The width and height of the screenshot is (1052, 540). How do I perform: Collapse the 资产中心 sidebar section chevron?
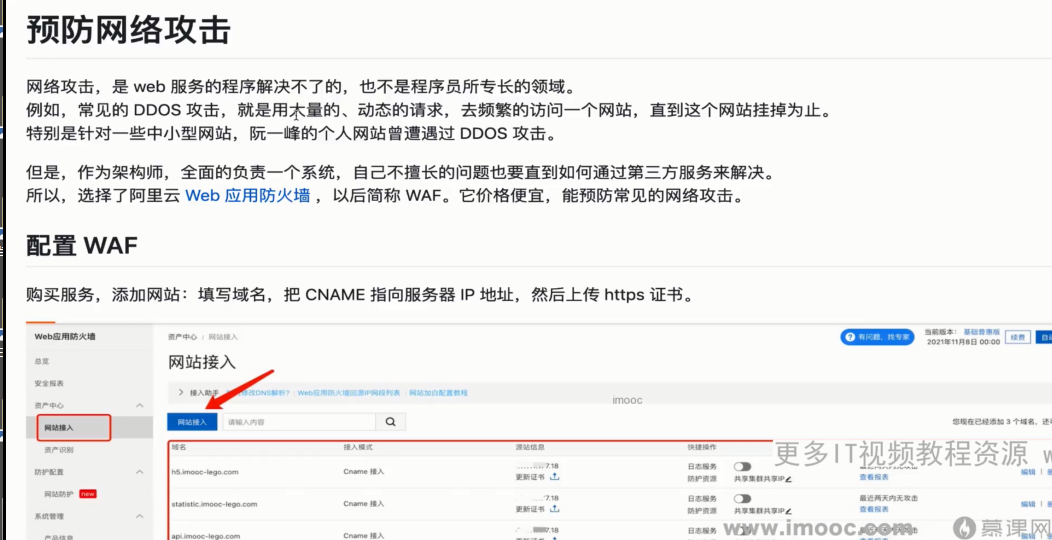(140, 405)
